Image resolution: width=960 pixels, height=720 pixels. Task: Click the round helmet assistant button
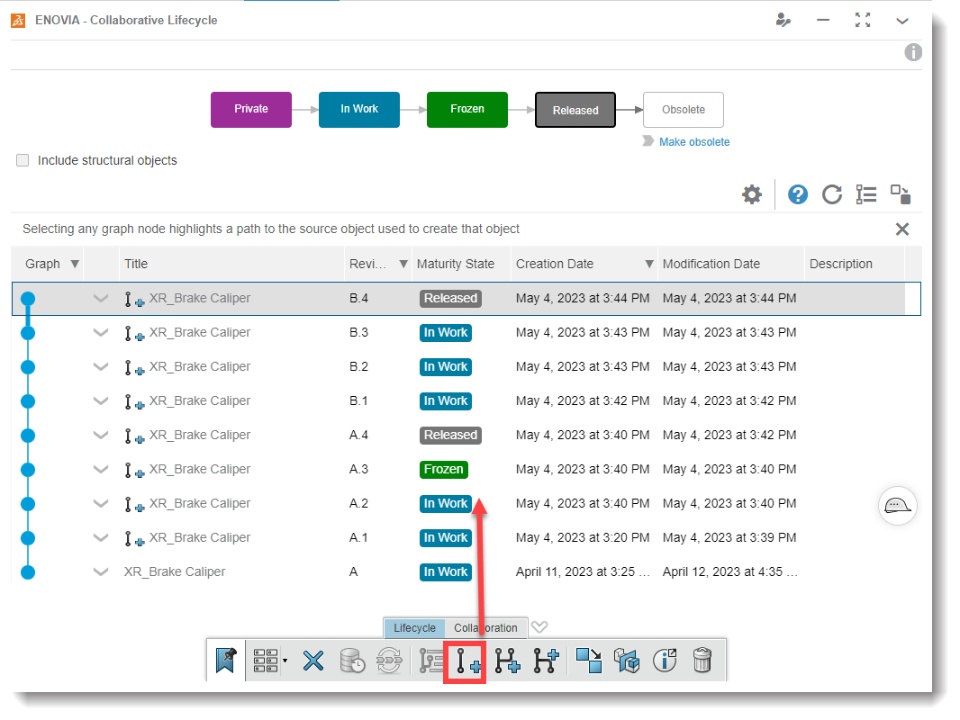pos(898,506)
